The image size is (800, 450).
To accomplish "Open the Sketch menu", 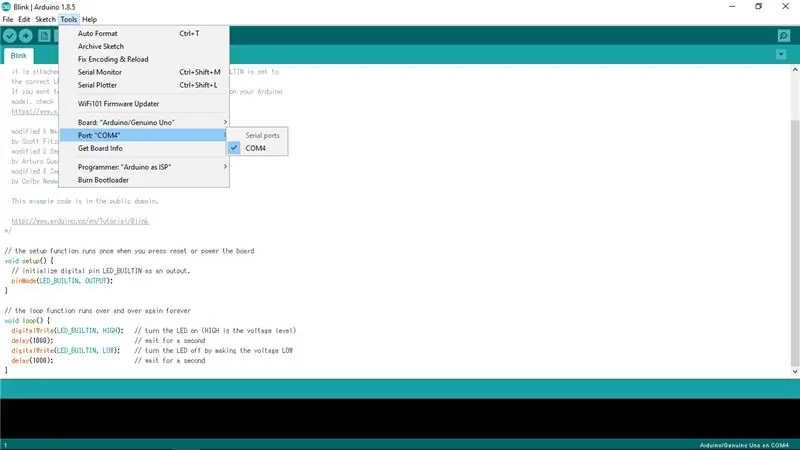I will click(45, 19).
